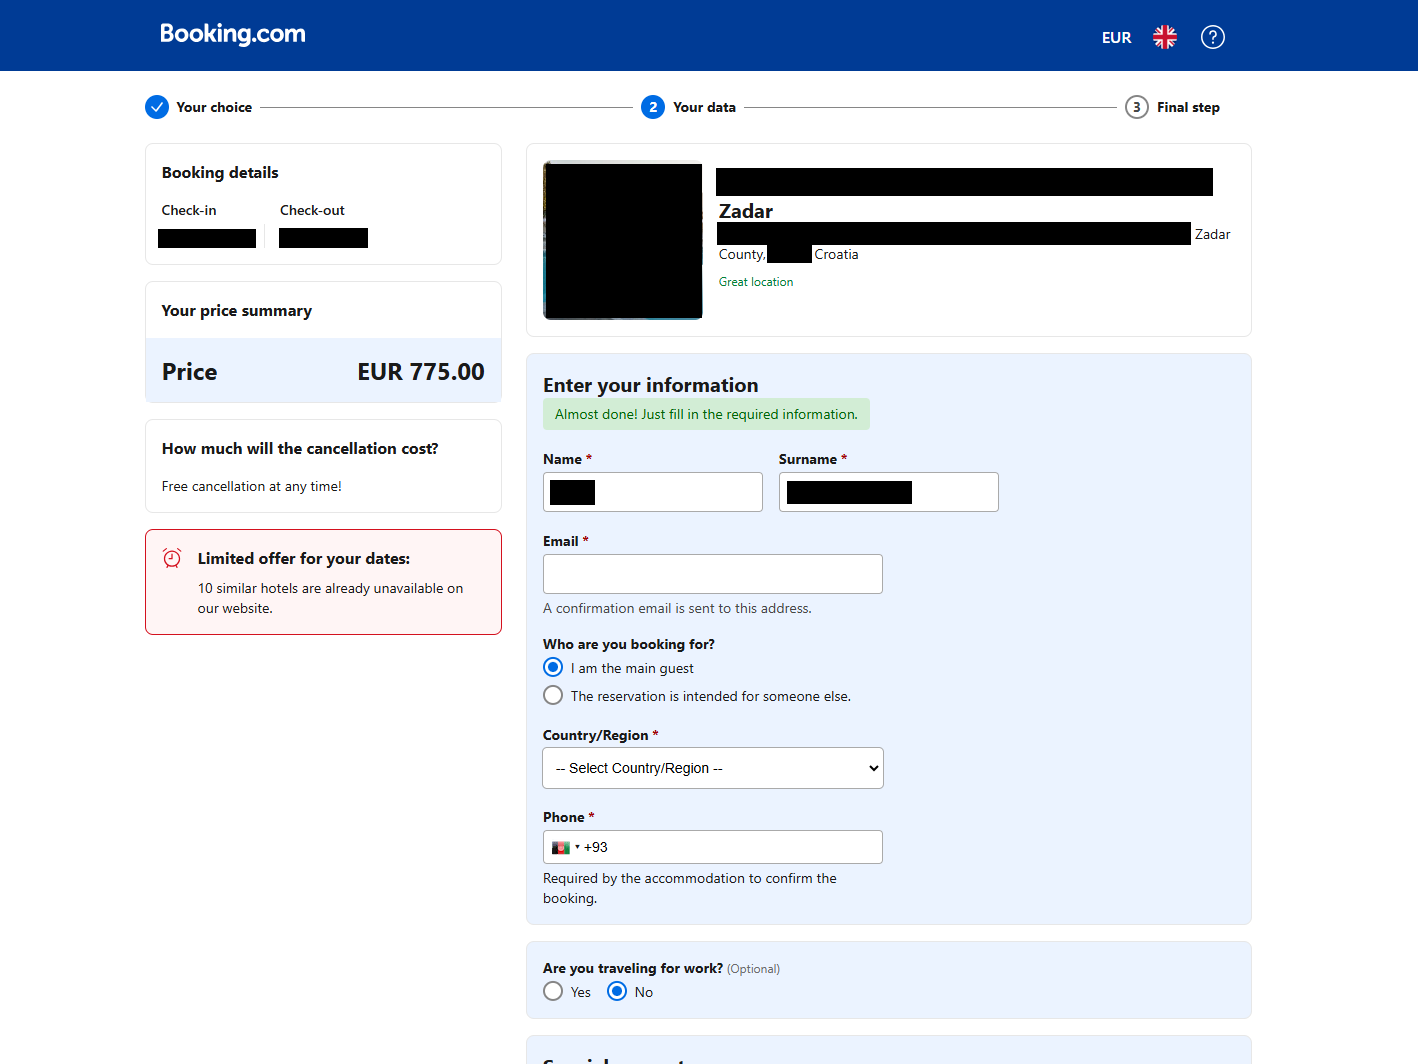Click the Your choice checkmark step icon
Image resolution: width=1418 pixels, height=1064 pixels.
(157, 107)
